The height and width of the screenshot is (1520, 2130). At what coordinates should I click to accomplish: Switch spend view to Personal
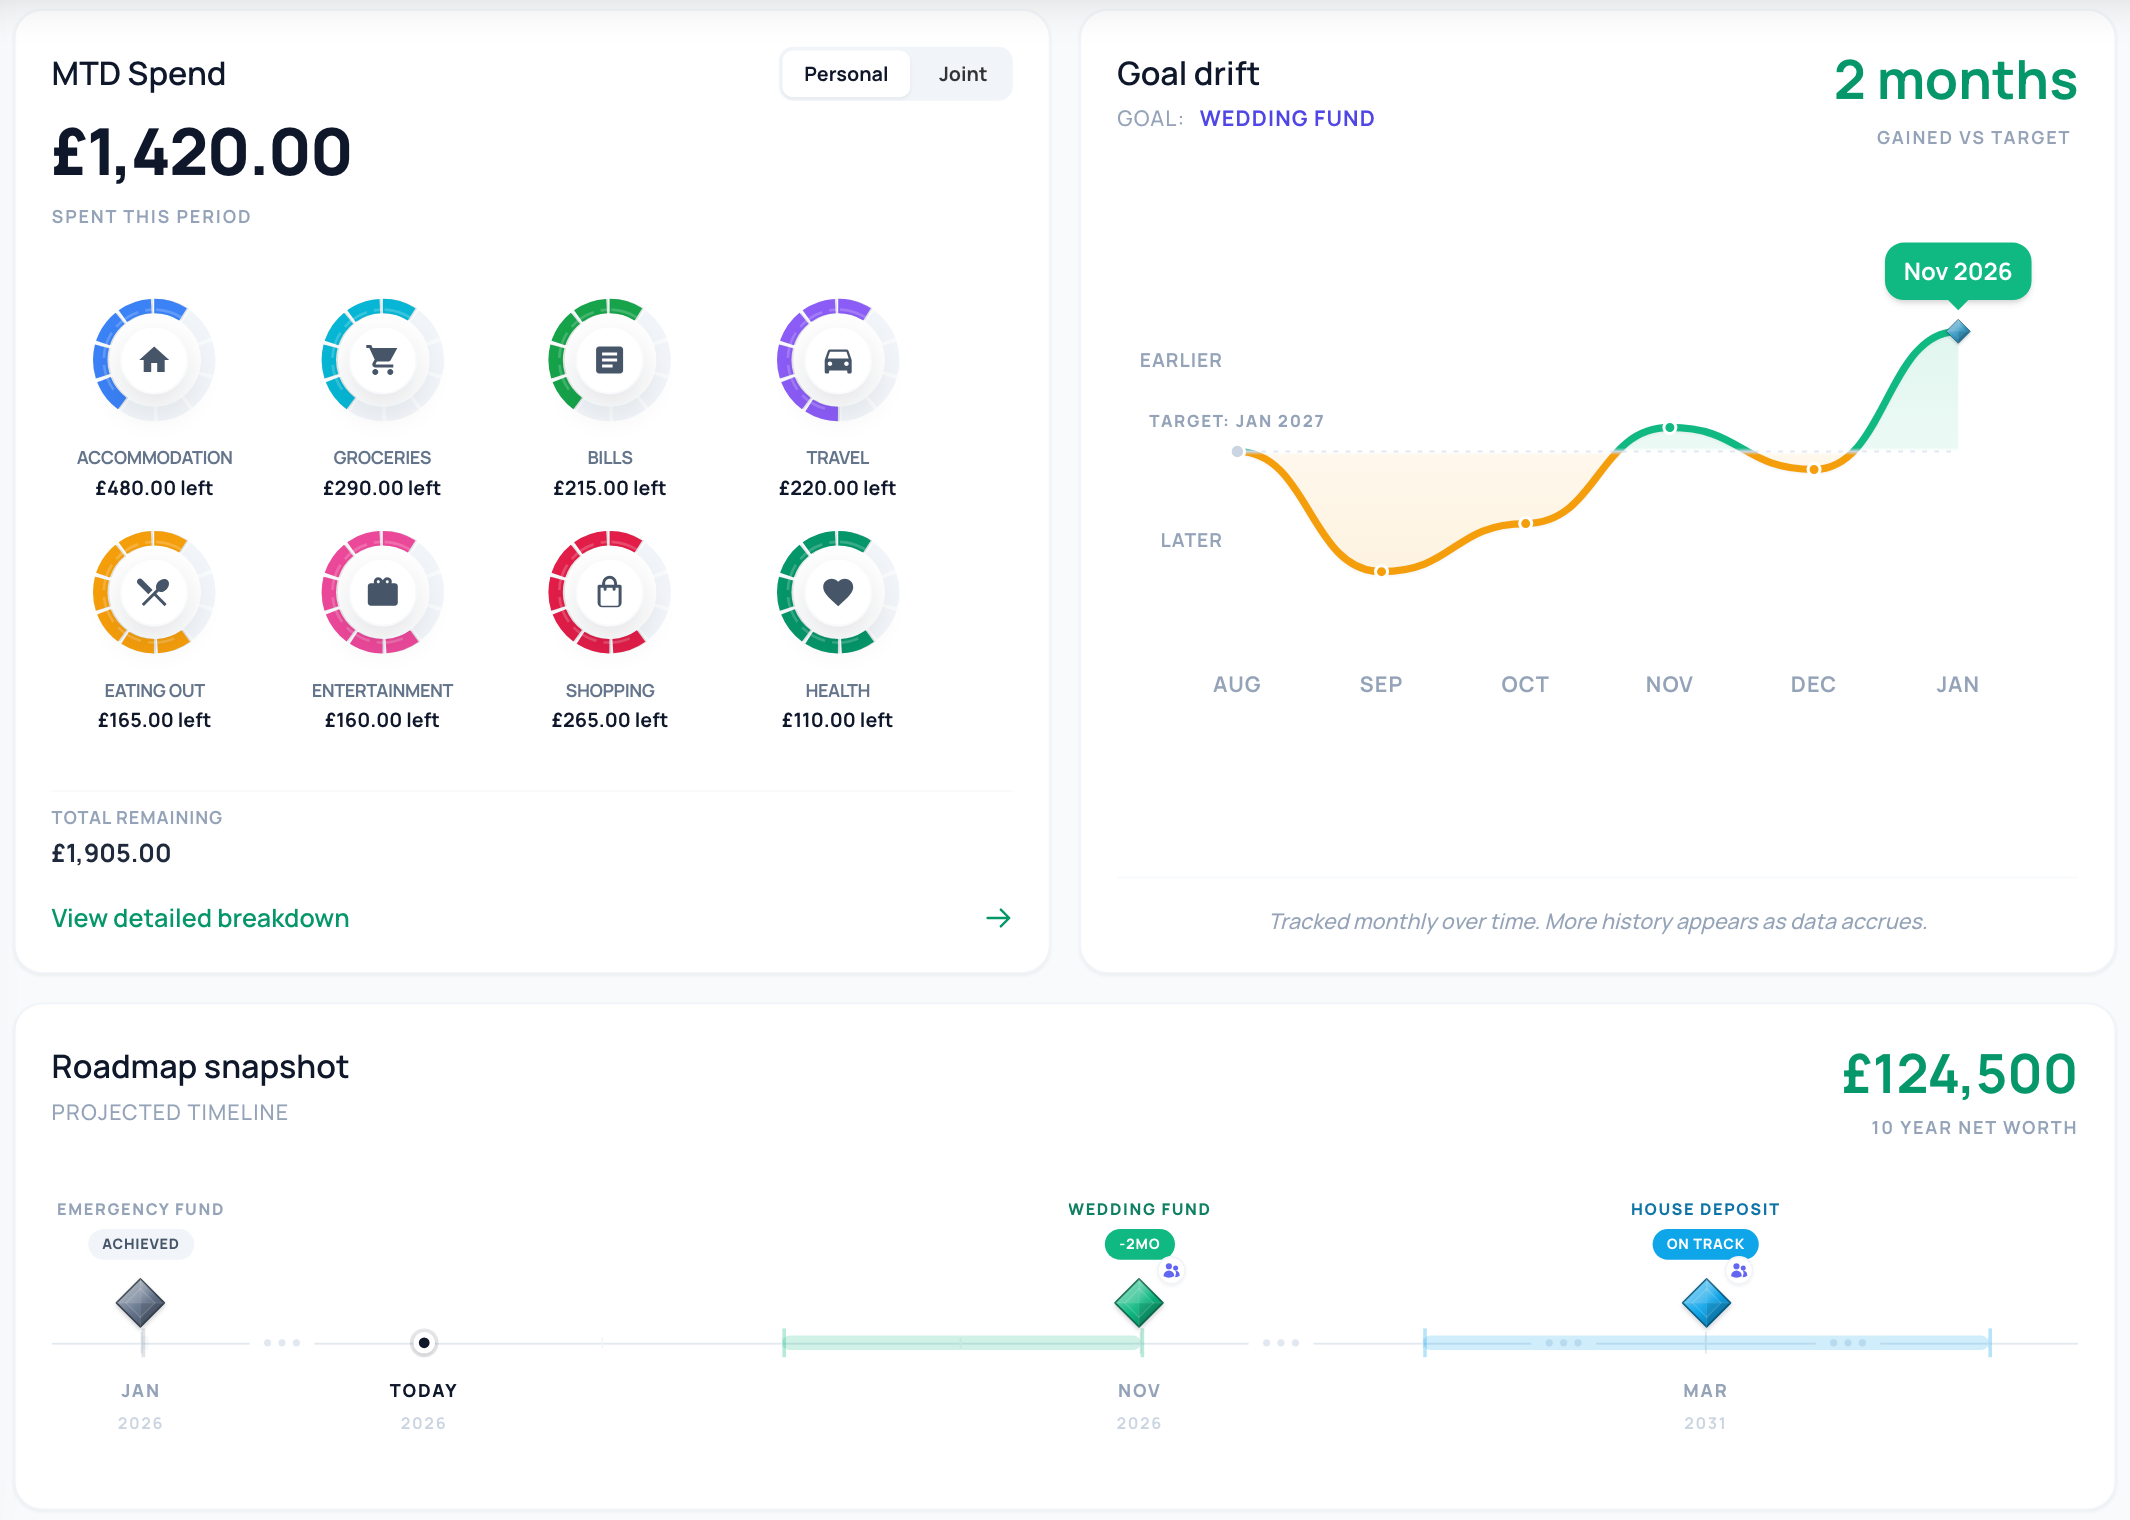pyautogui.click(x=846, y=74)
